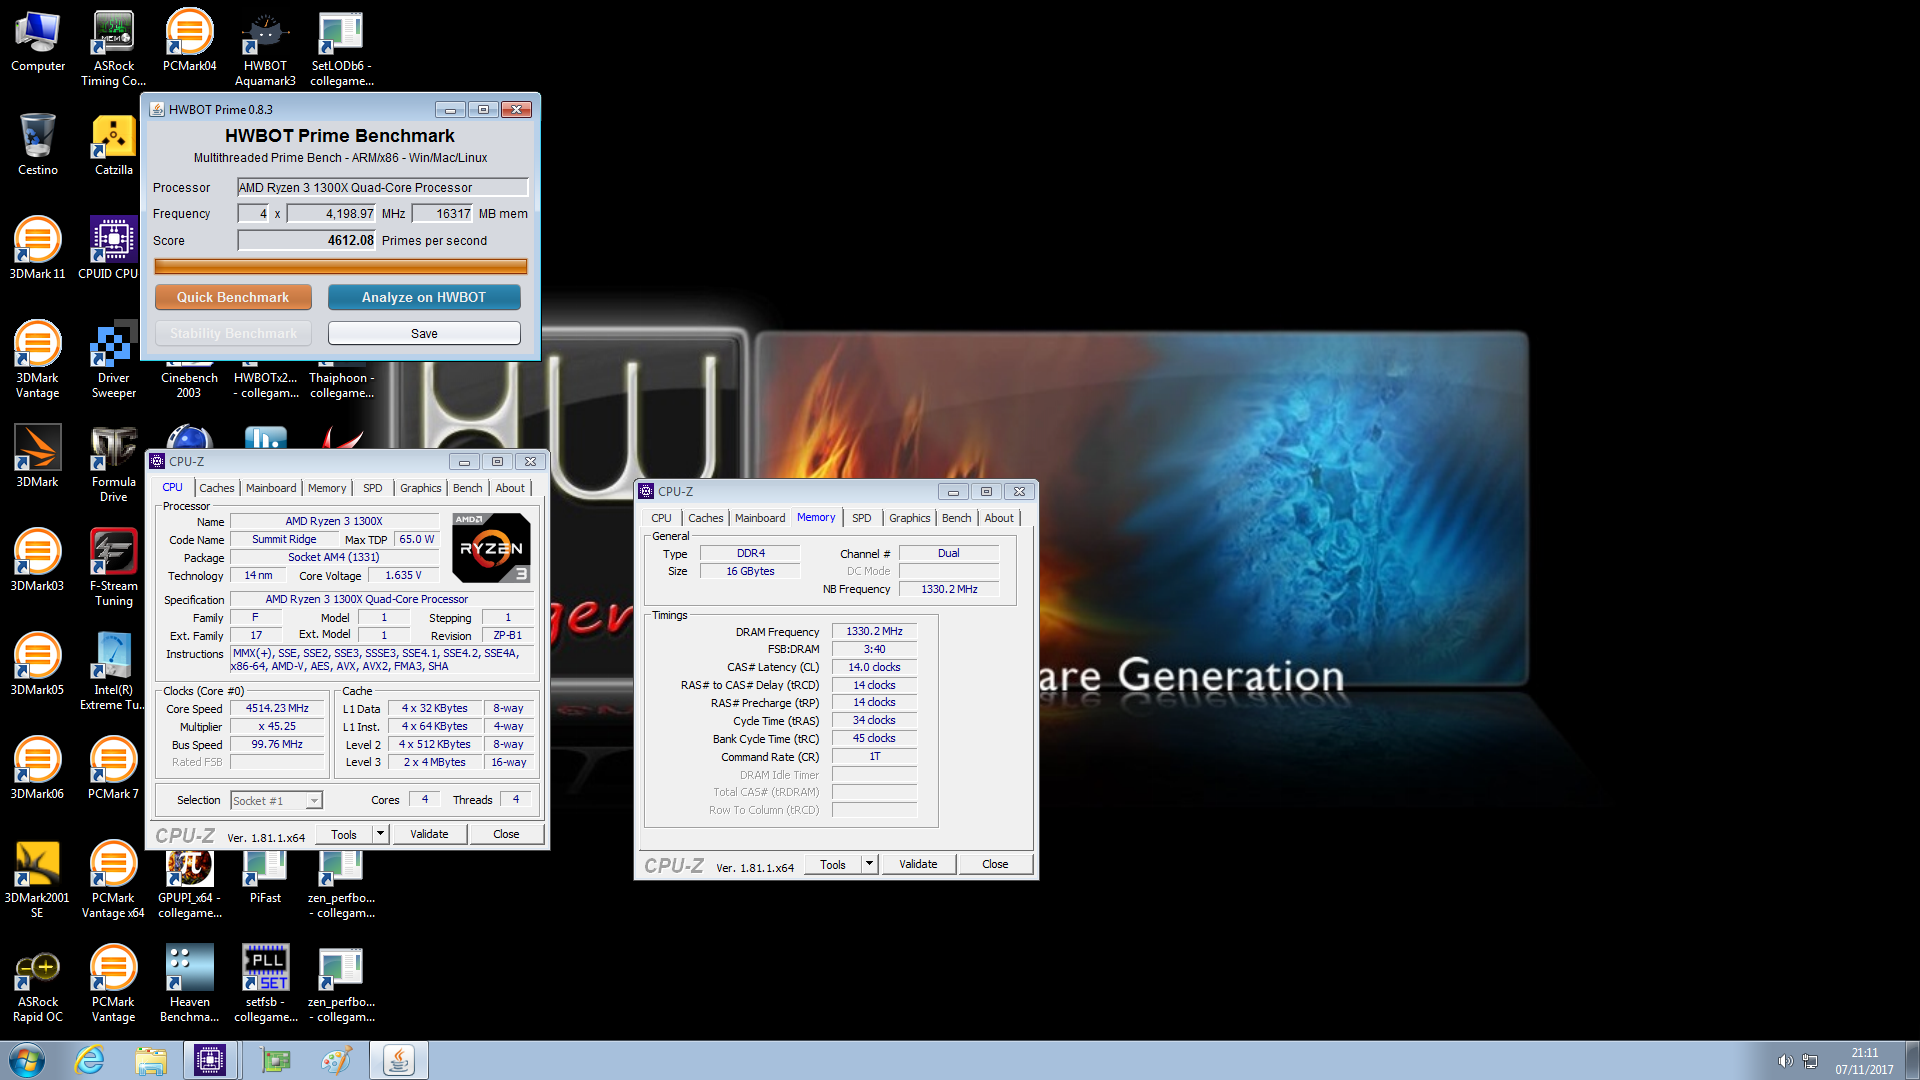1920x1080 pixels.
Task: Switch to CPU-Z taskbar button
Action: click(210, 1060)
